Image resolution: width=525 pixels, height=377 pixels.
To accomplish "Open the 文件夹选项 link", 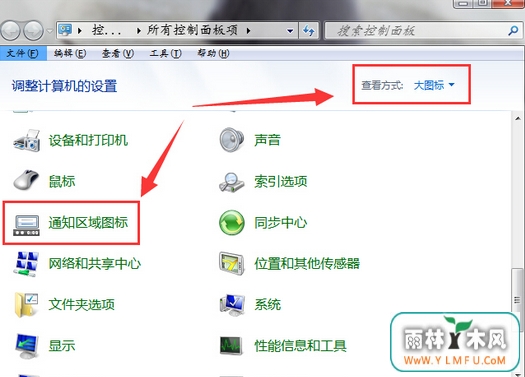I will (x=82, y=305).
